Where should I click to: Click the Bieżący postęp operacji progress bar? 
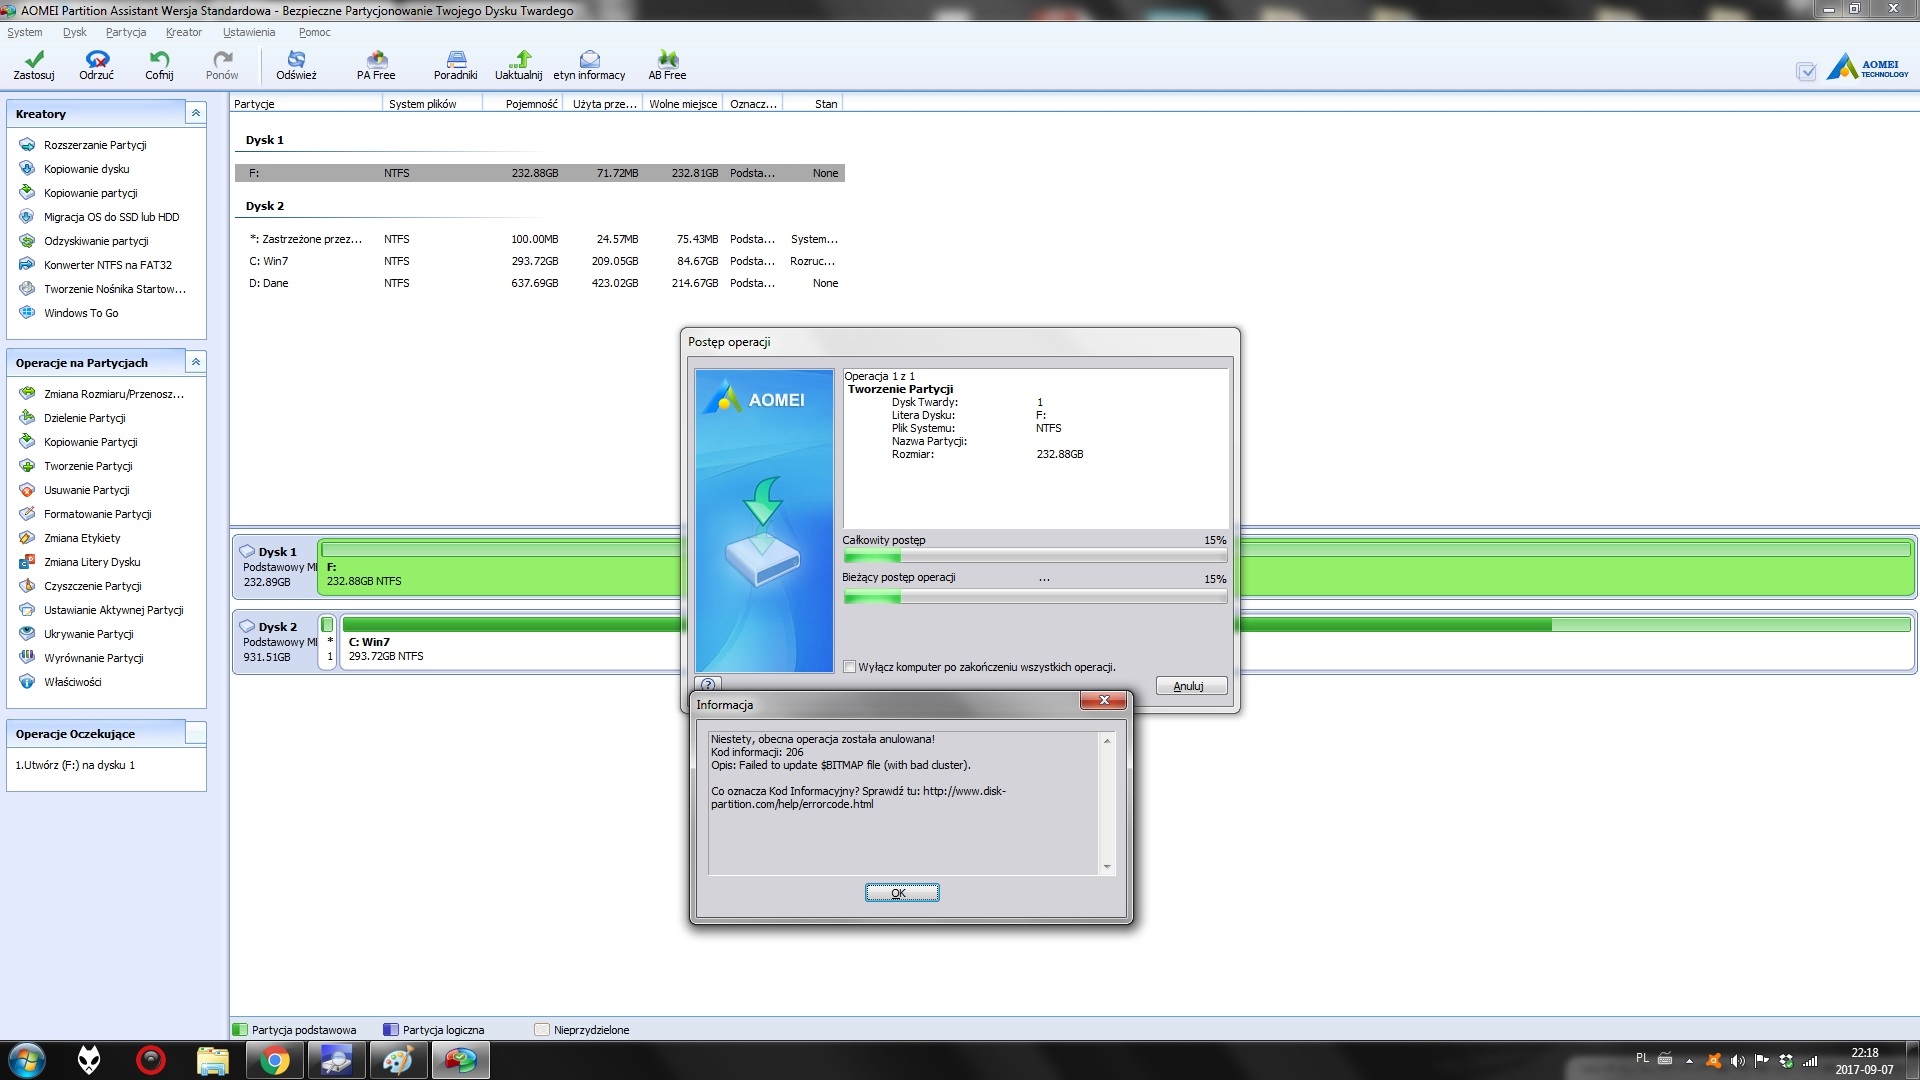click(1035, 597)
